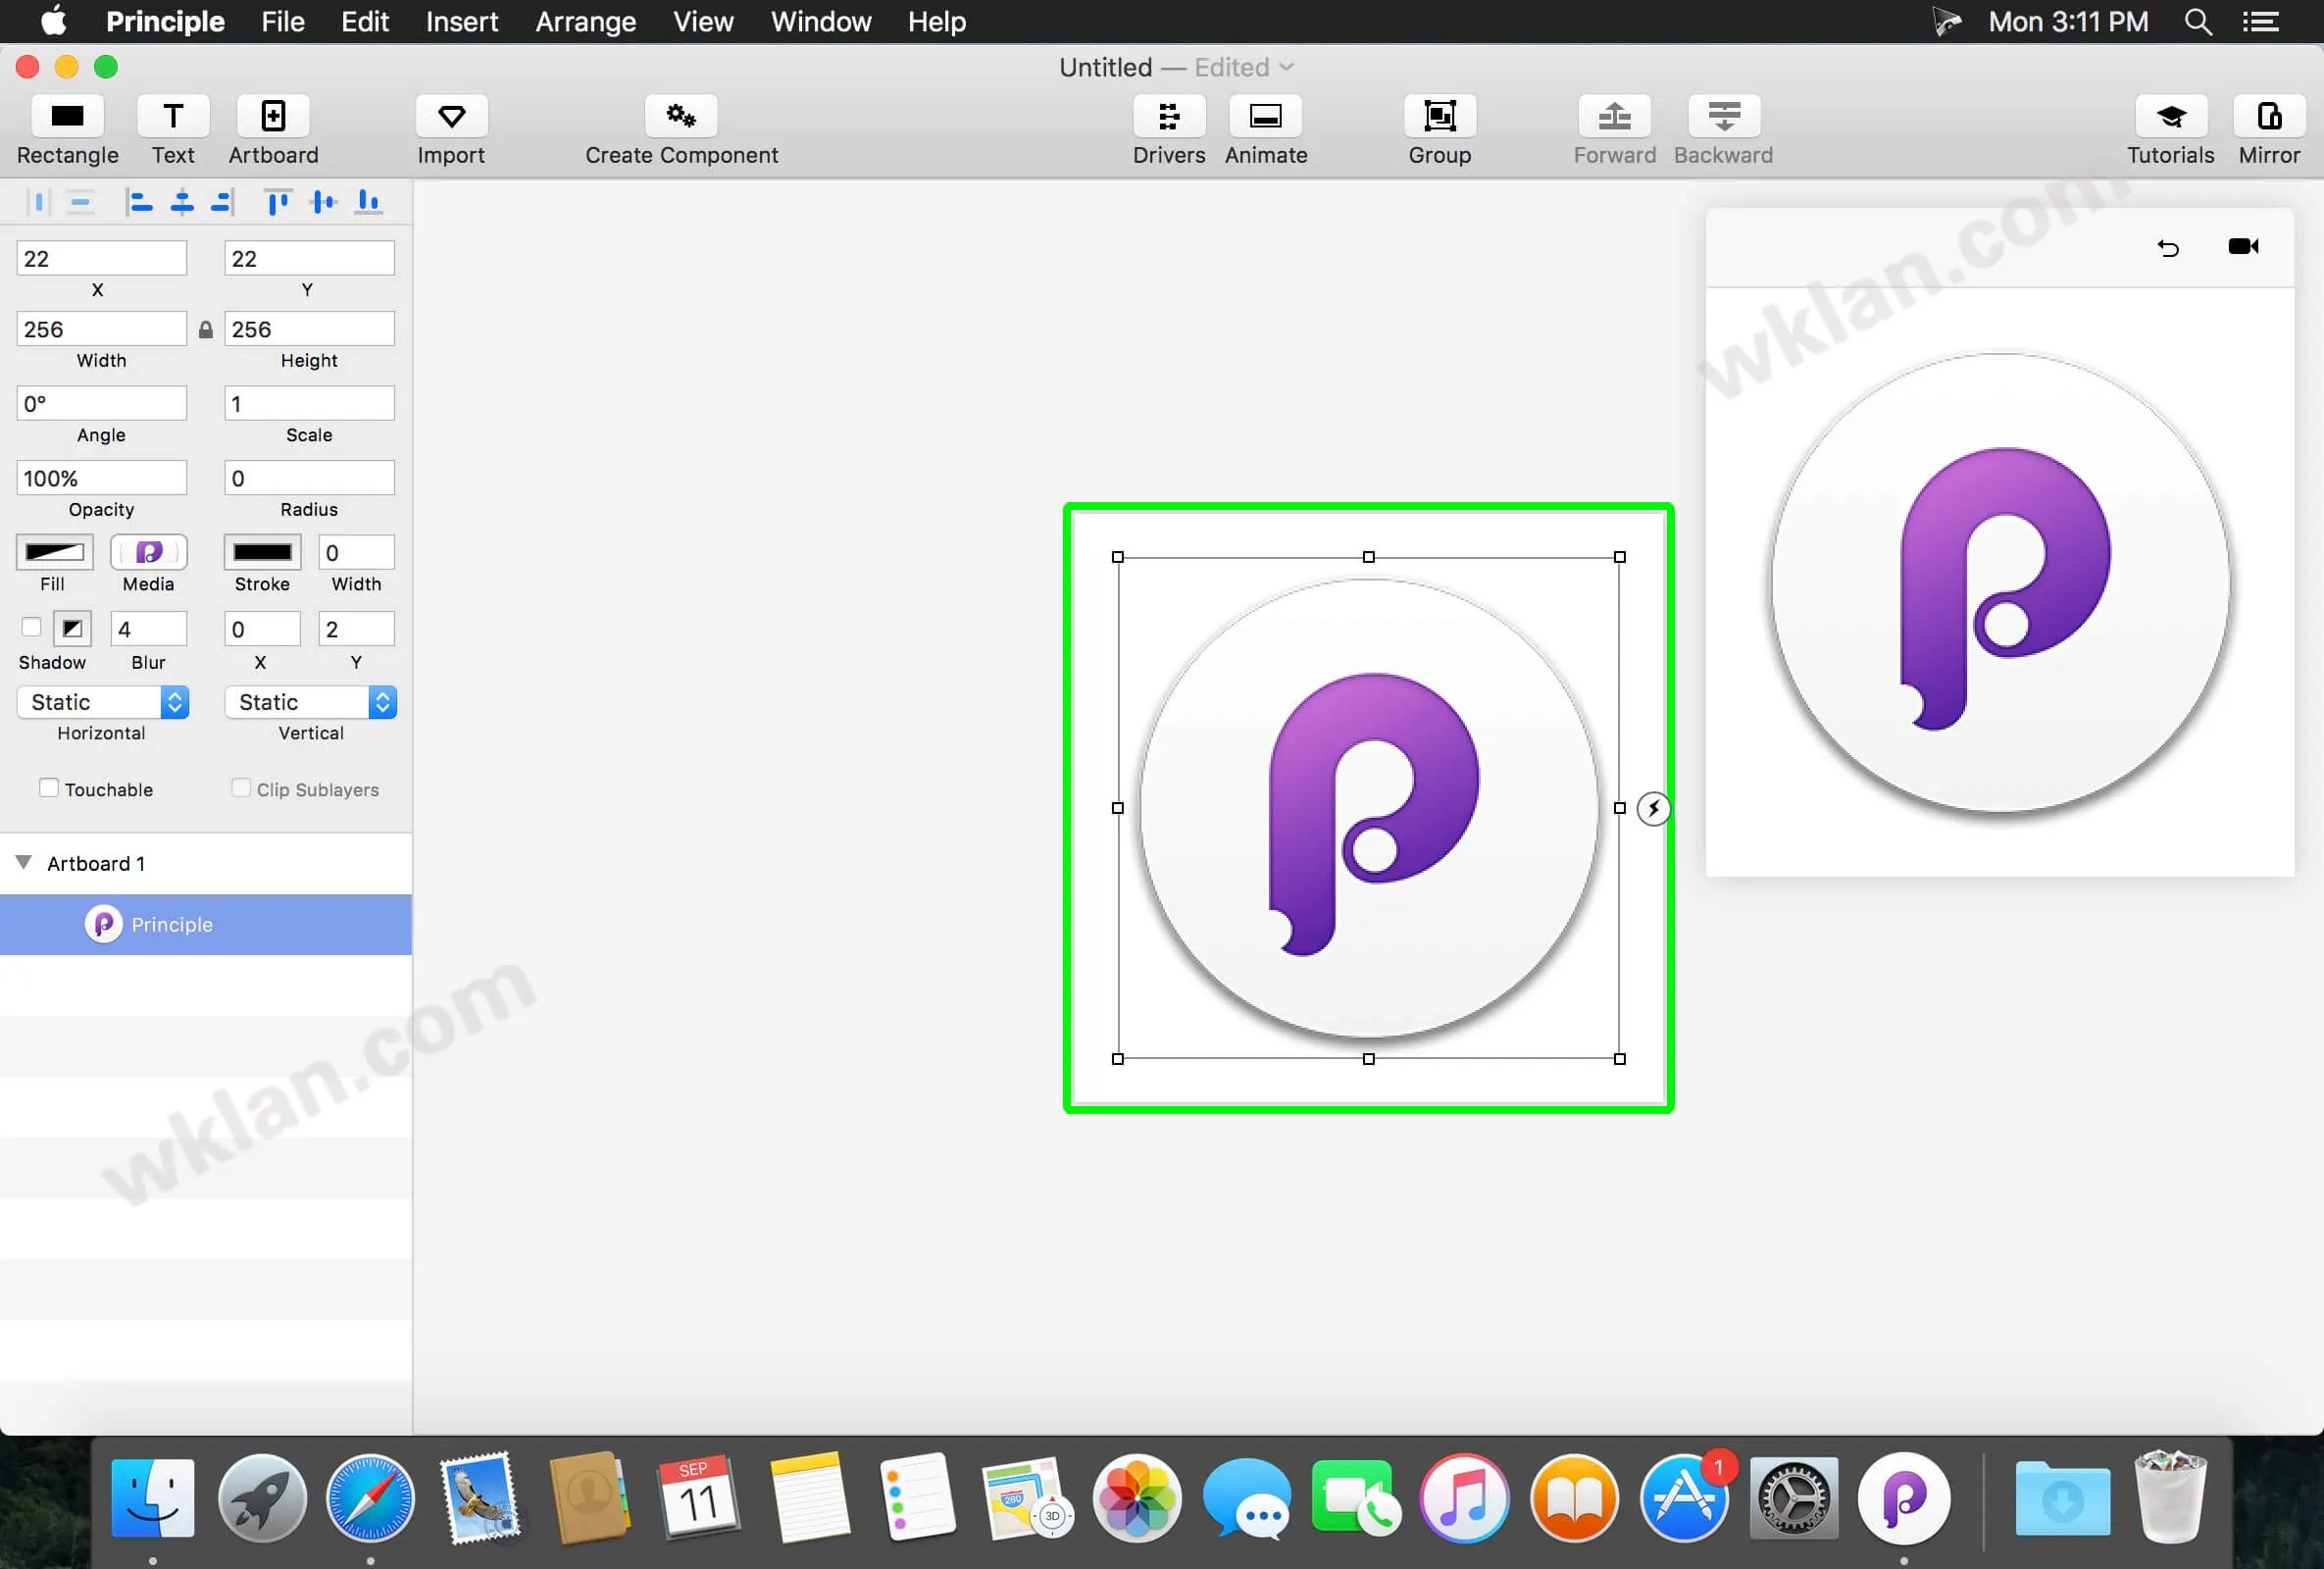2324x1569 pixels.
Task: Open the View menu
Action: 703,21
